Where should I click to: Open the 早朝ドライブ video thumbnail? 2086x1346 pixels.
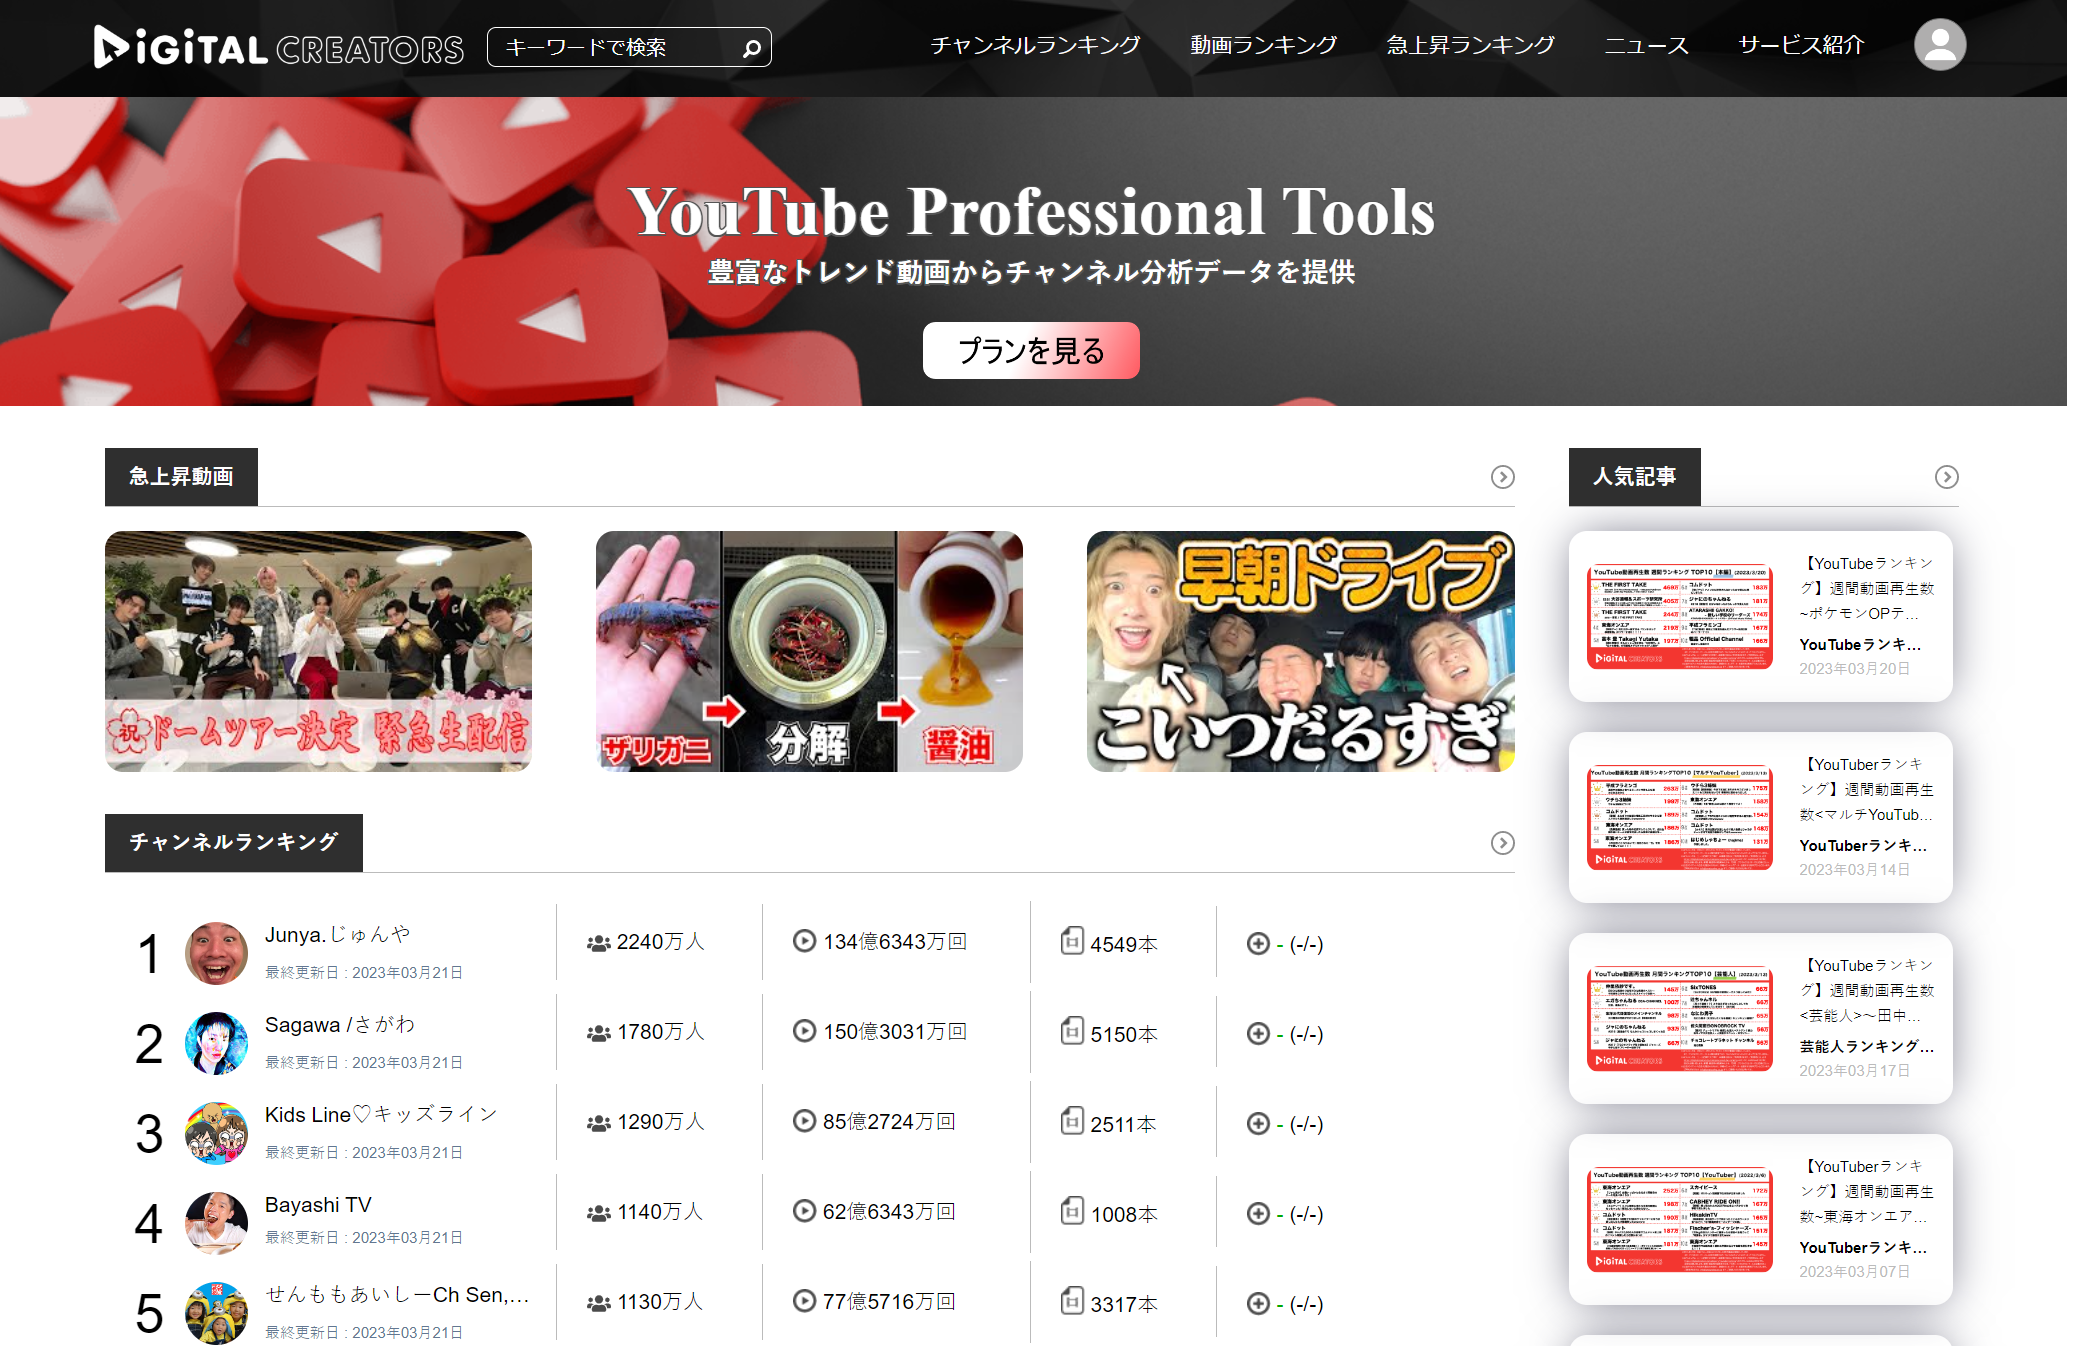click(1300, 651)
